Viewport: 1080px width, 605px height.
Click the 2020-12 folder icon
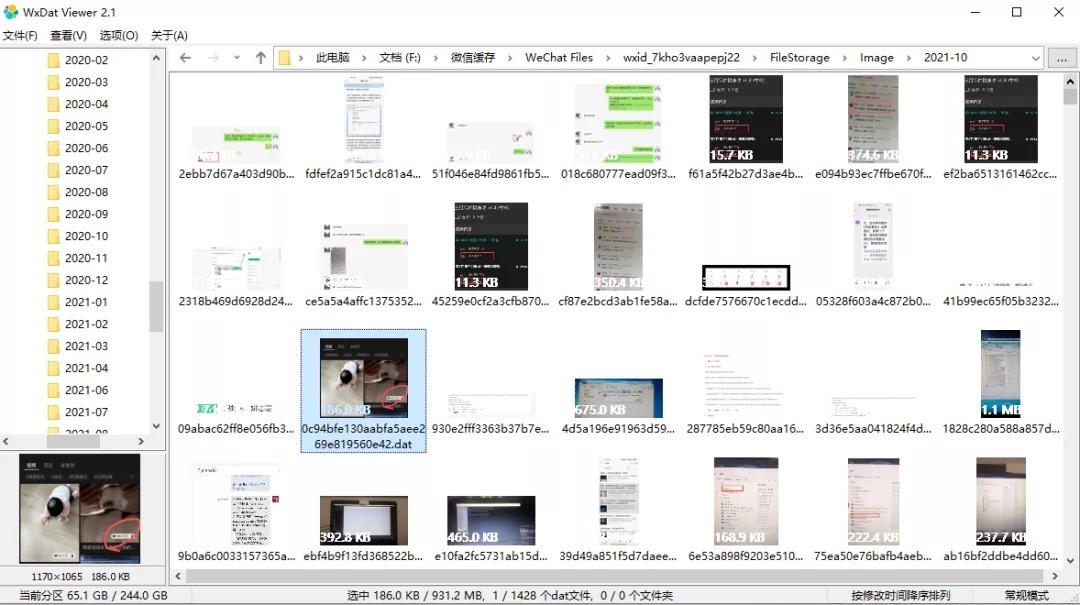pyautogui.click(x=54, y=280)
